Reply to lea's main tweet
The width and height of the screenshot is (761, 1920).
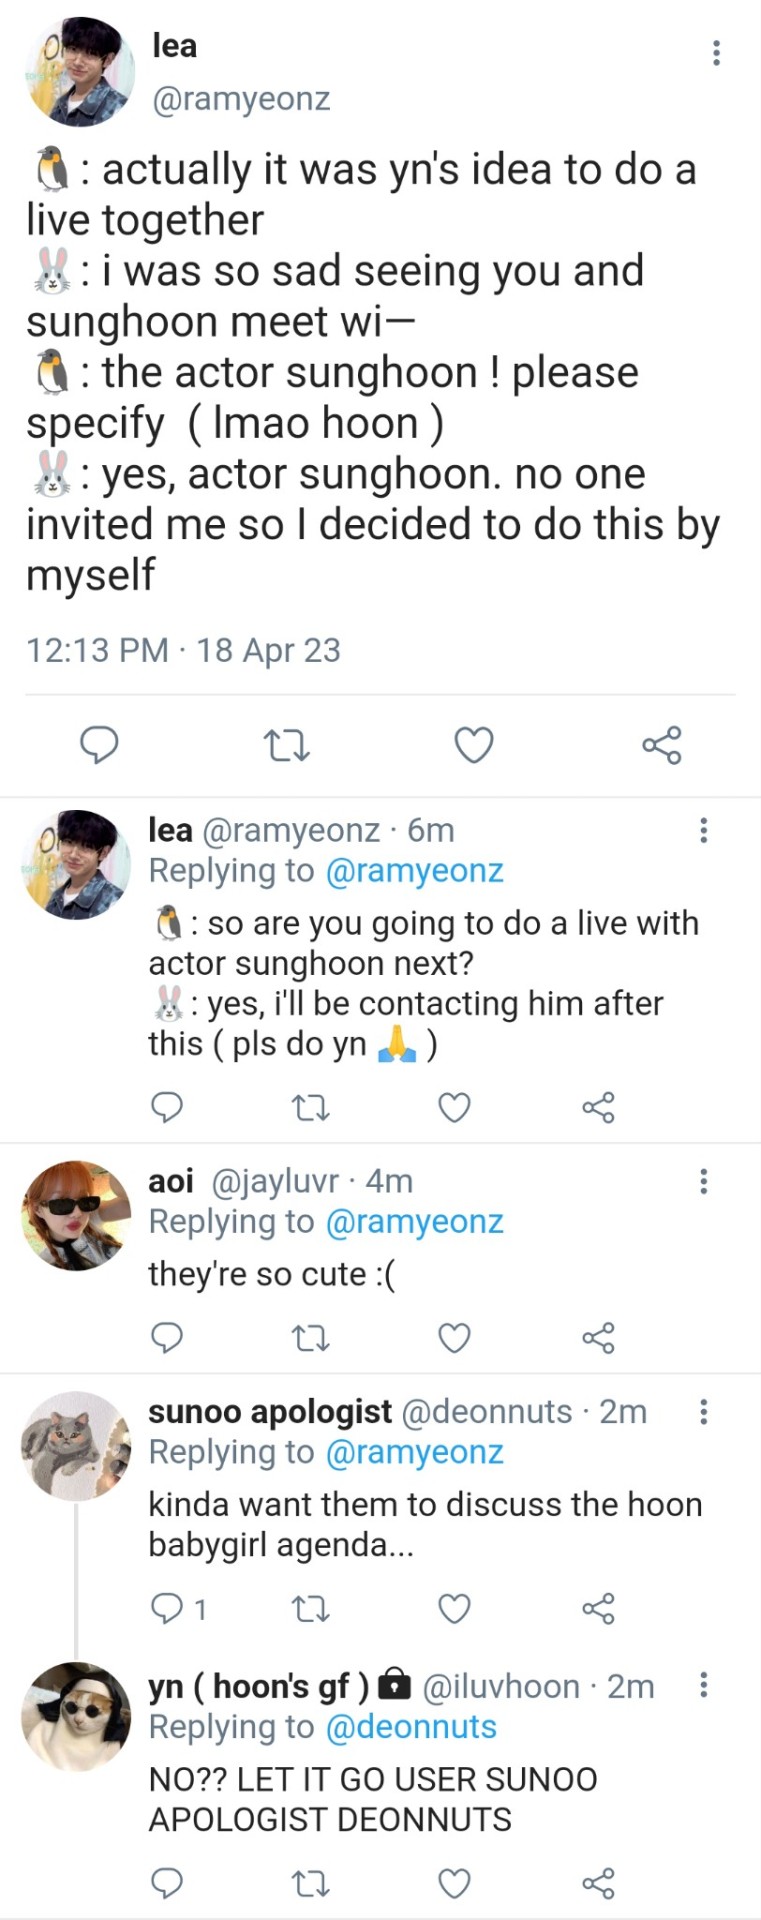click(99, 745)
